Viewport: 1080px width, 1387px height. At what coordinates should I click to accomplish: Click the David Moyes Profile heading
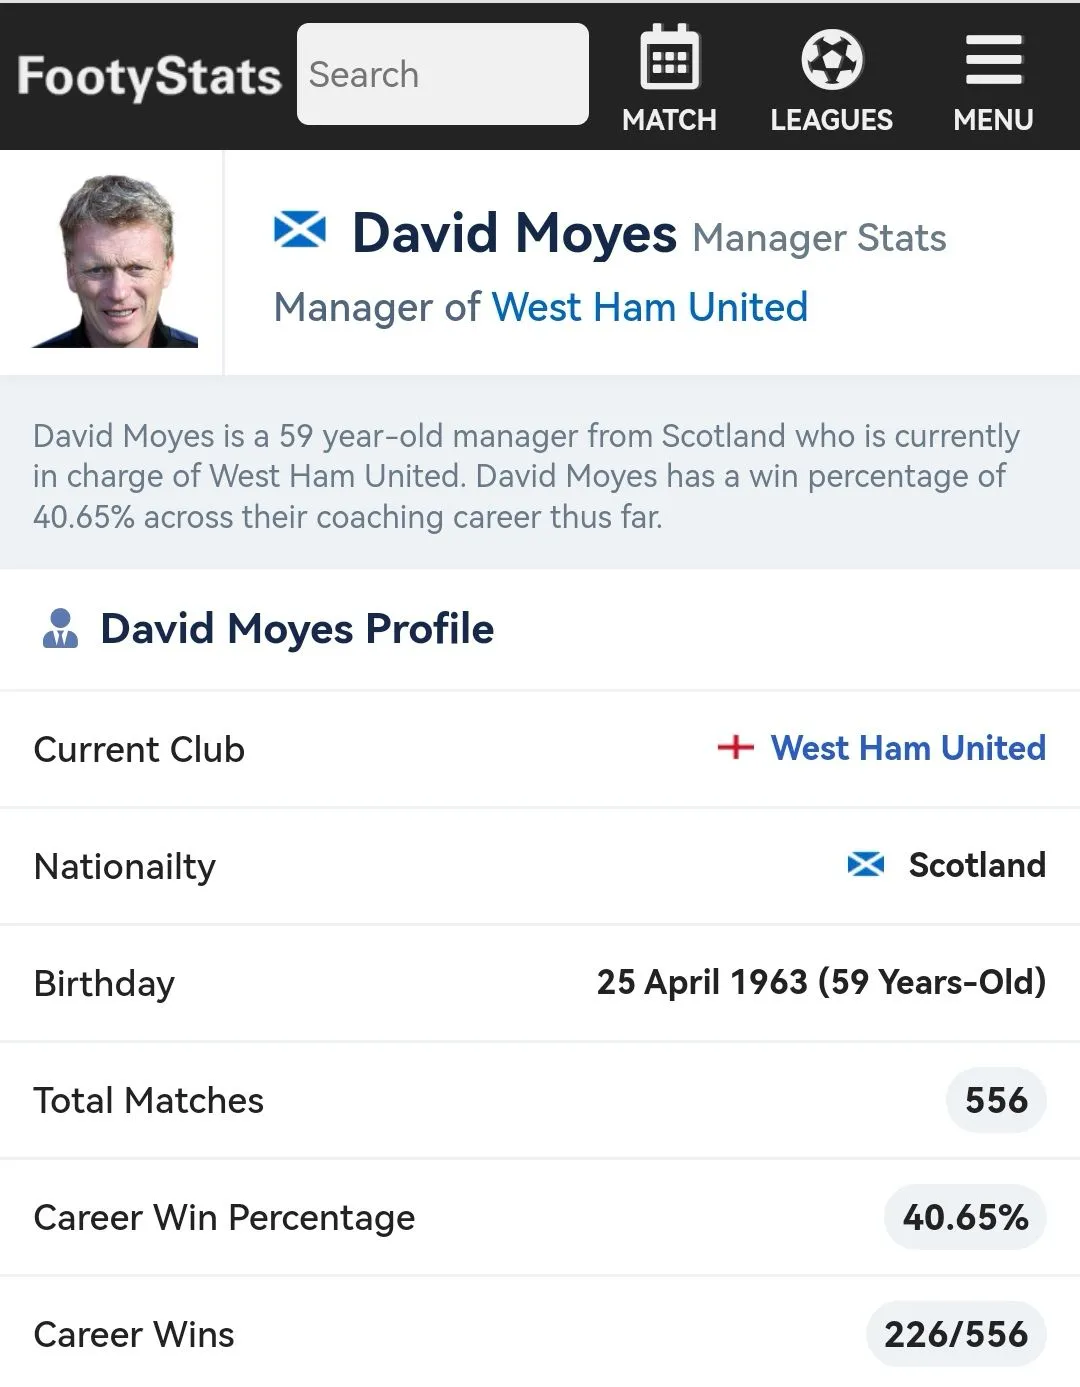[297, 629]
